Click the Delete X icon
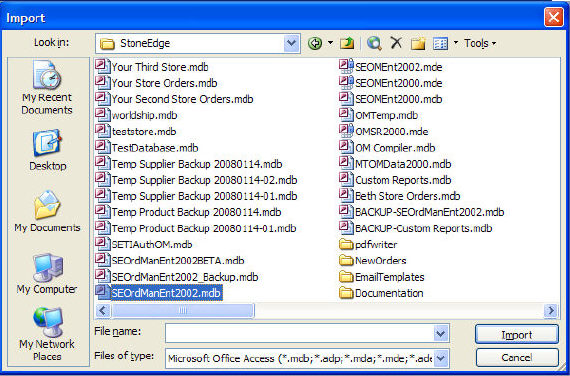The width and height of the screenshot is (570, 376). pos(396,43)
